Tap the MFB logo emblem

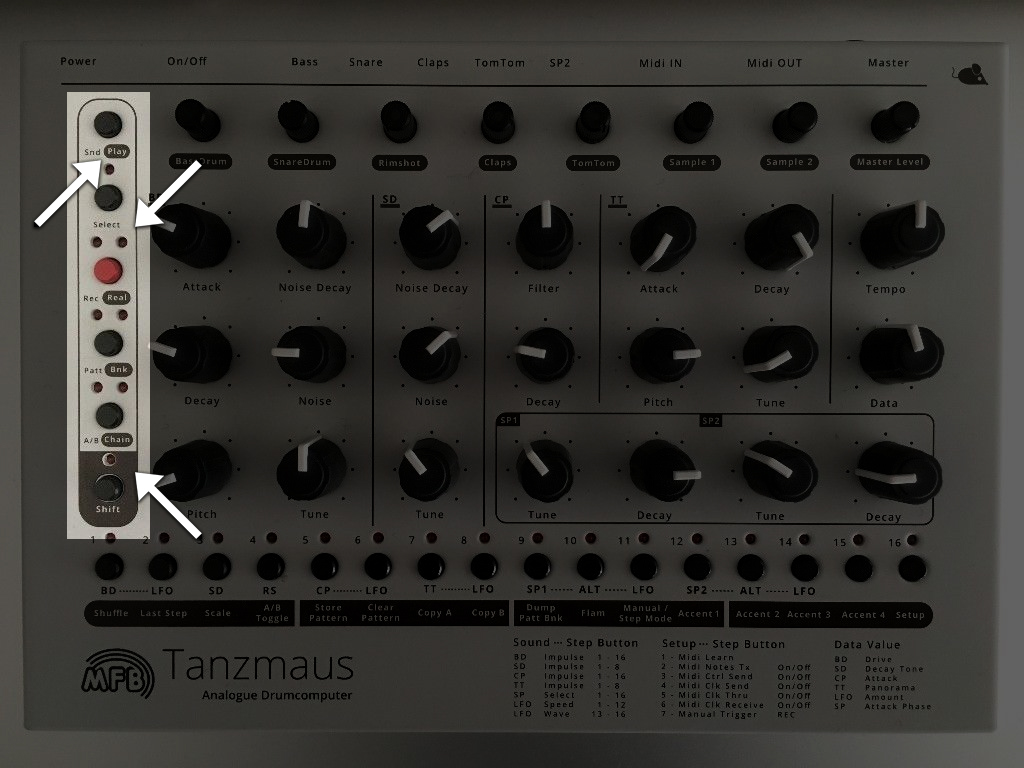[x=118, y=673]
